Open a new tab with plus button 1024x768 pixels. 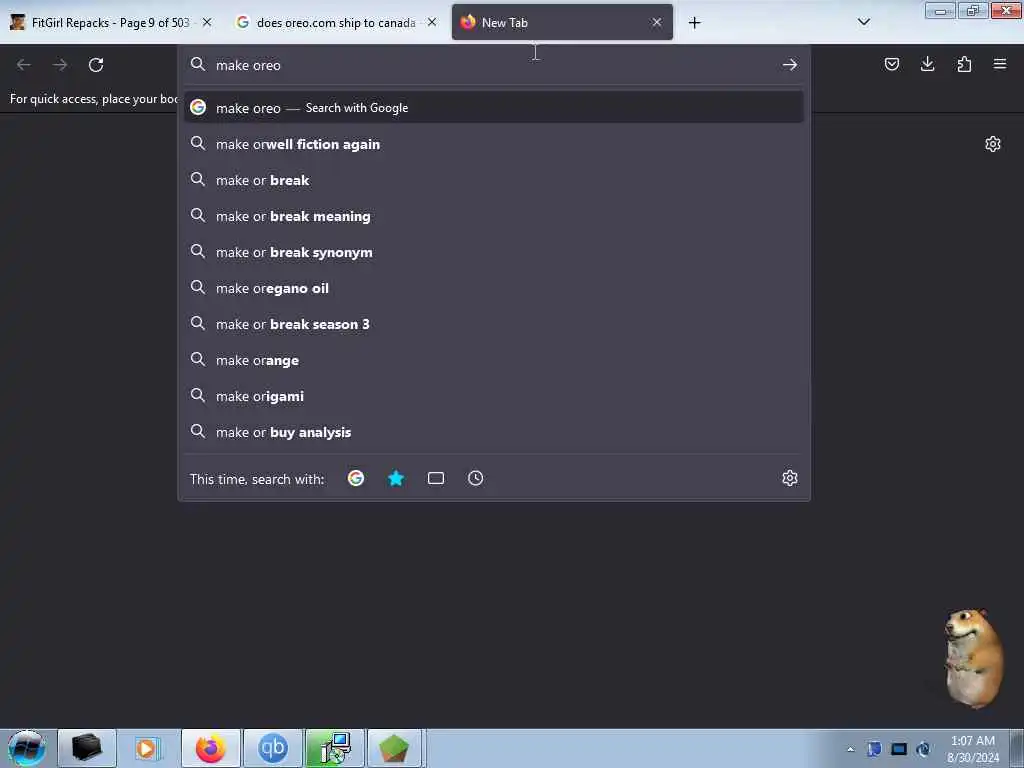[x=694, y=23]
